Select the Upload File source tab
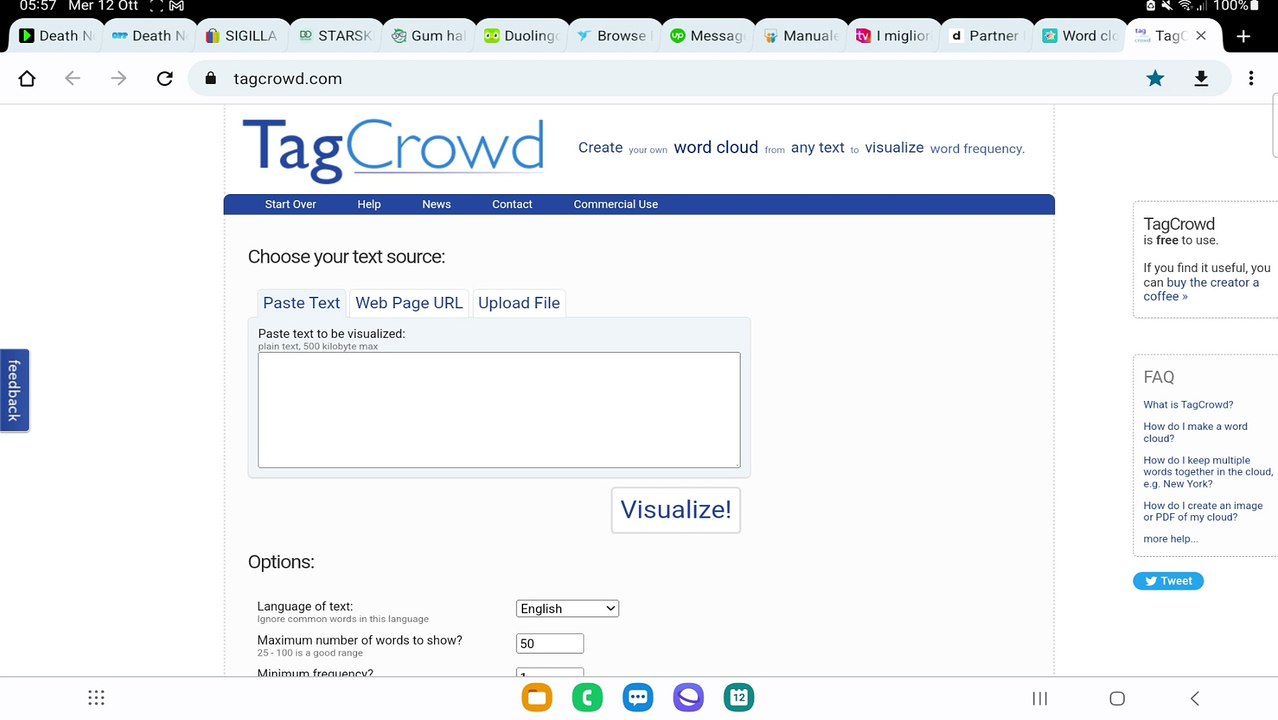 coord(519,303)
